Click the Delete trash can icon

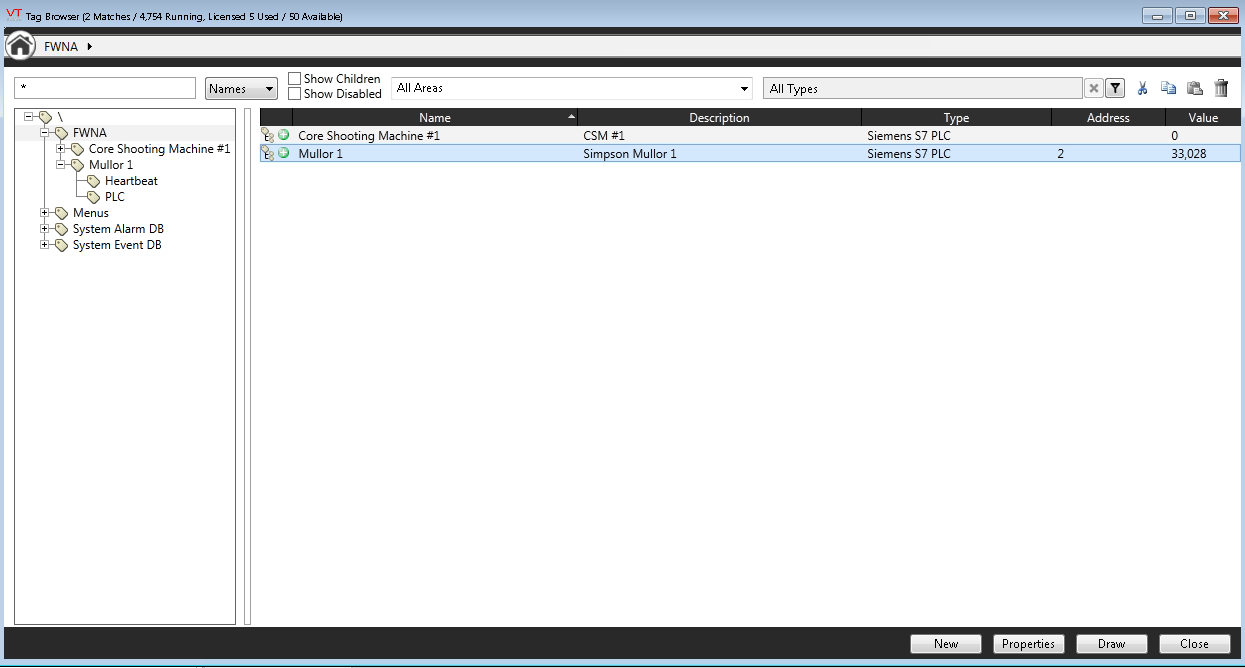(x=1220, y=89)
